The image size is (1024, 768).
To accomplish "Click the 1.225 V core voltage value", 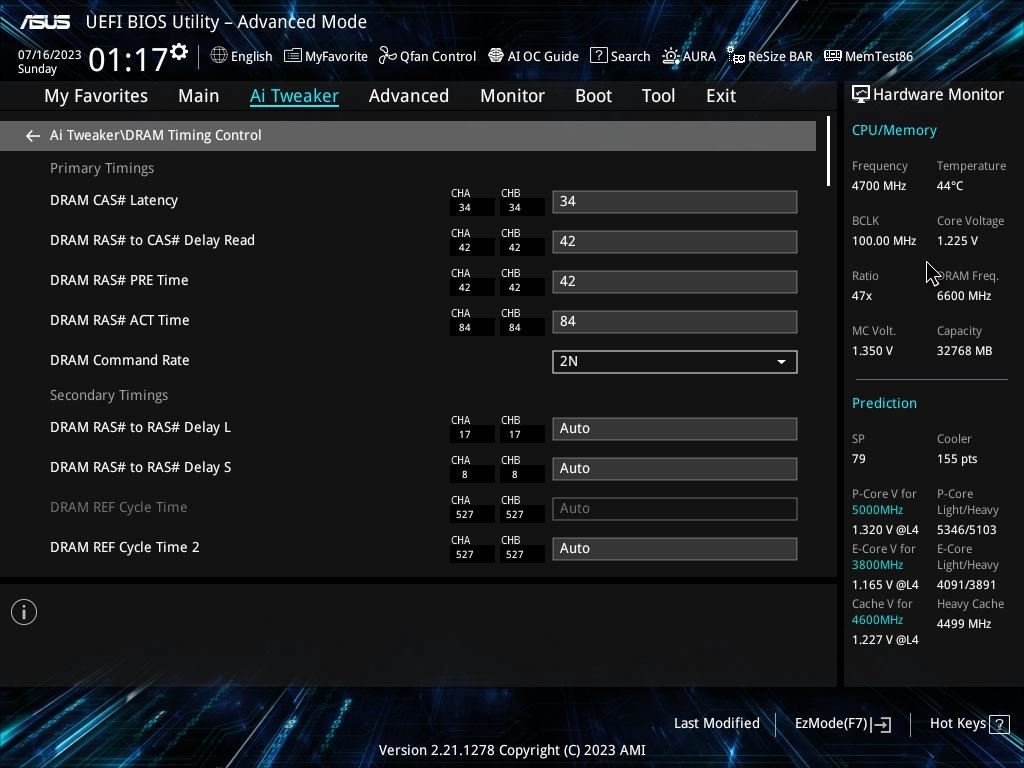I will coord(957,241).
